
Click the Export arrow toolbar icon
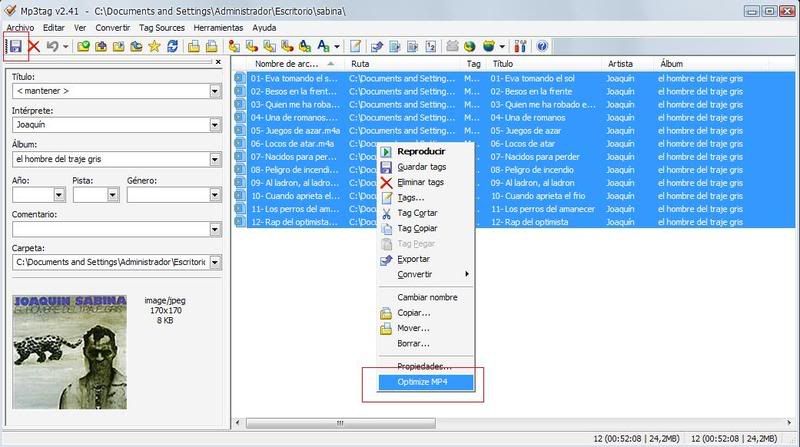pyautogui.click(x=377, y=46)
